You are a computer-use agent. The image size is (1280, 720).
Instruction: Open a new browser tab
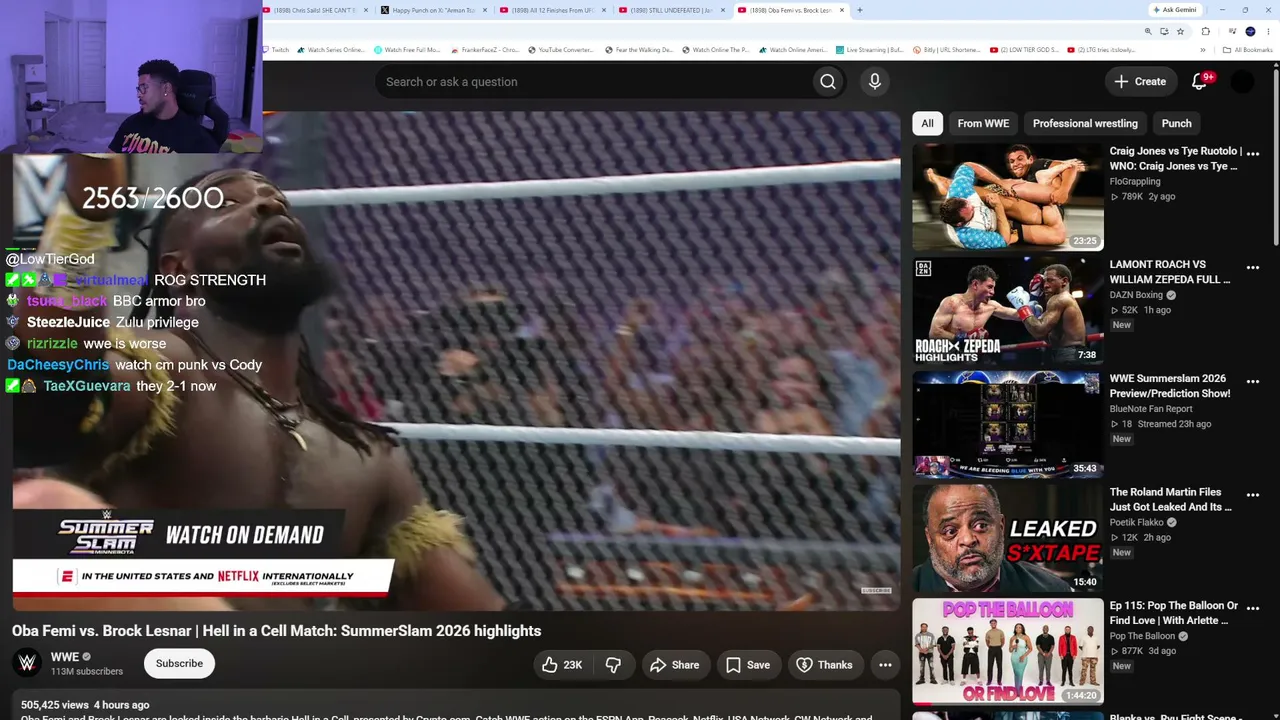pyautogui.click(x=860, y=10)
